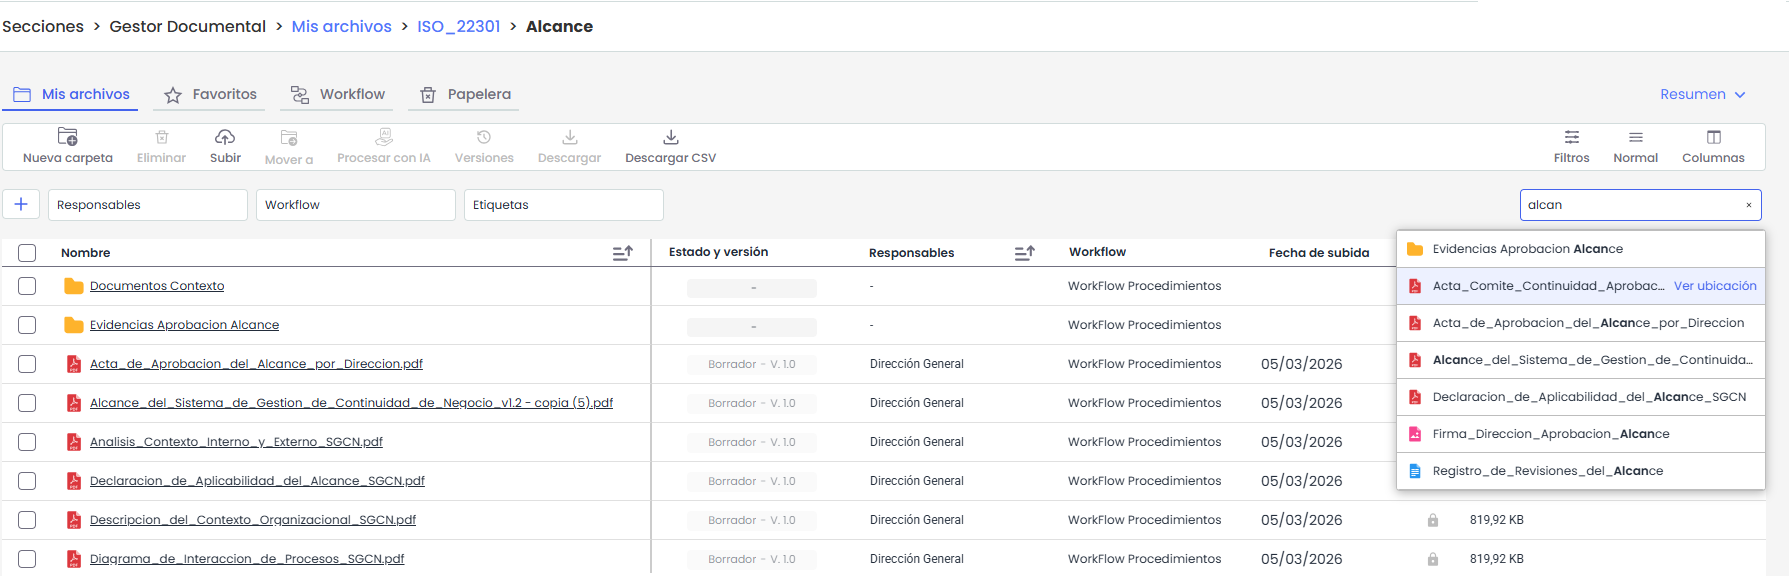Screen dimensions: 1789x576
Task: Switch to the Favoritos tab
Action: pyautogui.click(x=211, y=94)
